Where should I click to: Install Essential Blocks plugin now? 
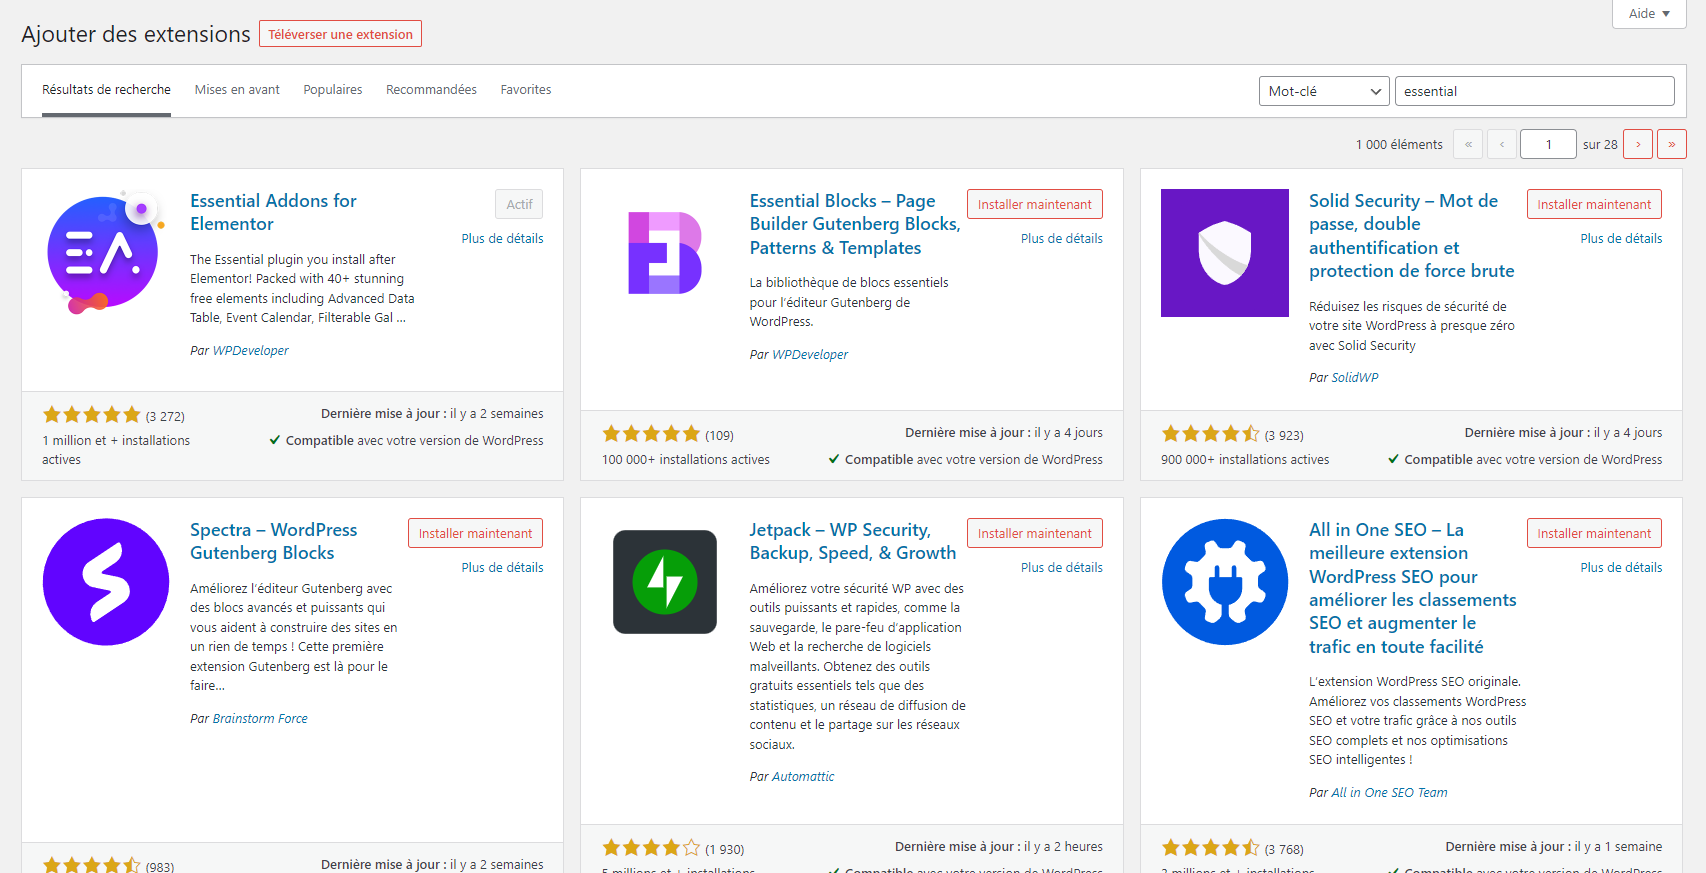point(1035,204)
